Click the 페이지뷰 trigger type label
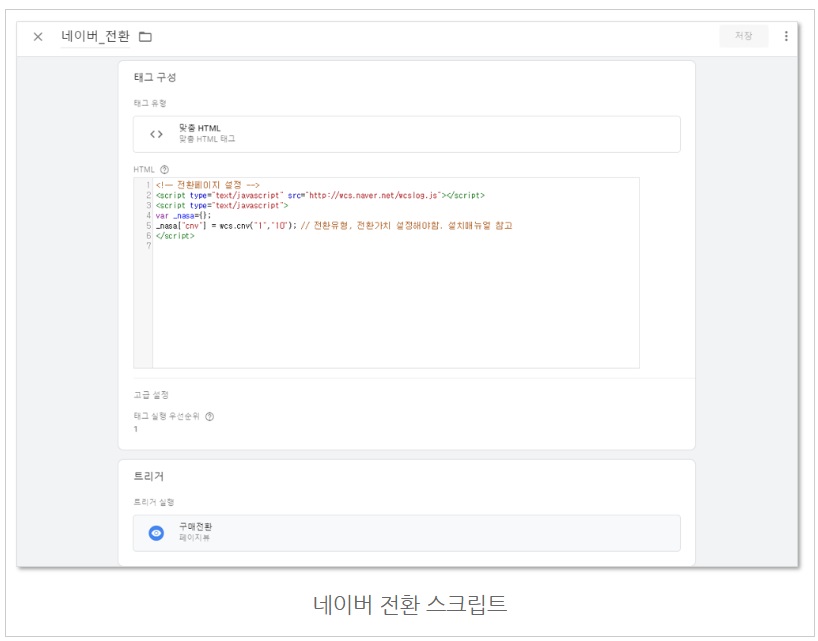This screenshot has height=641, width=818. coord(195,538)
